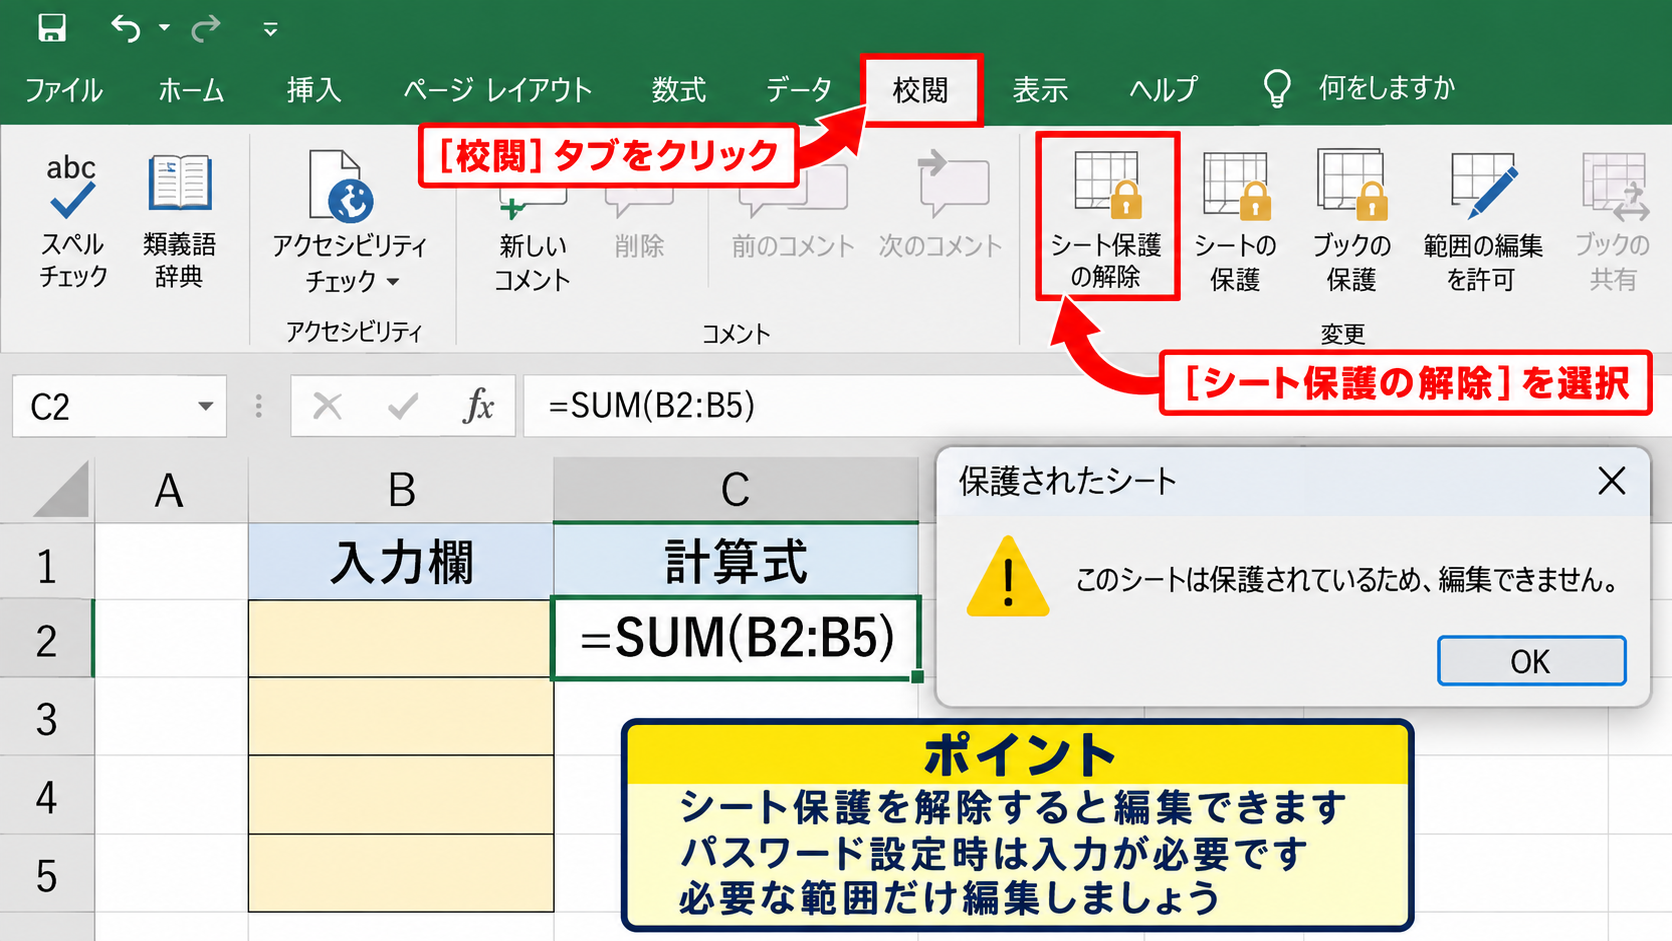Open the データ tab
This screenshot has width=1672, height=941.
798,90
